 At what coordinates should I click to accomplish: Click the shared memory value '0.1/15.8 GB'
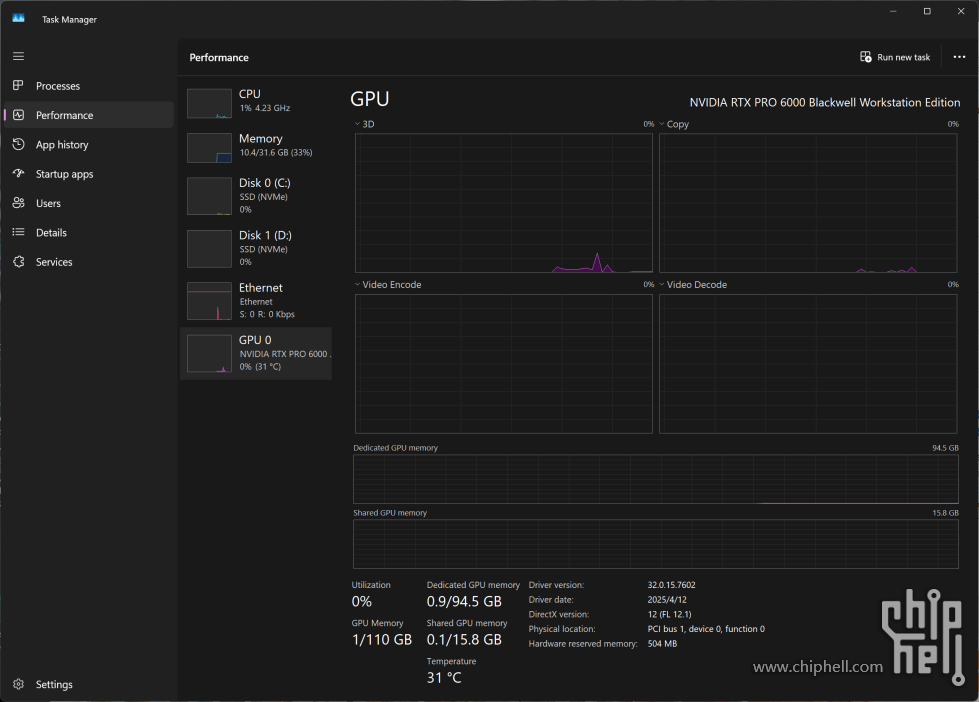(464, 640)
